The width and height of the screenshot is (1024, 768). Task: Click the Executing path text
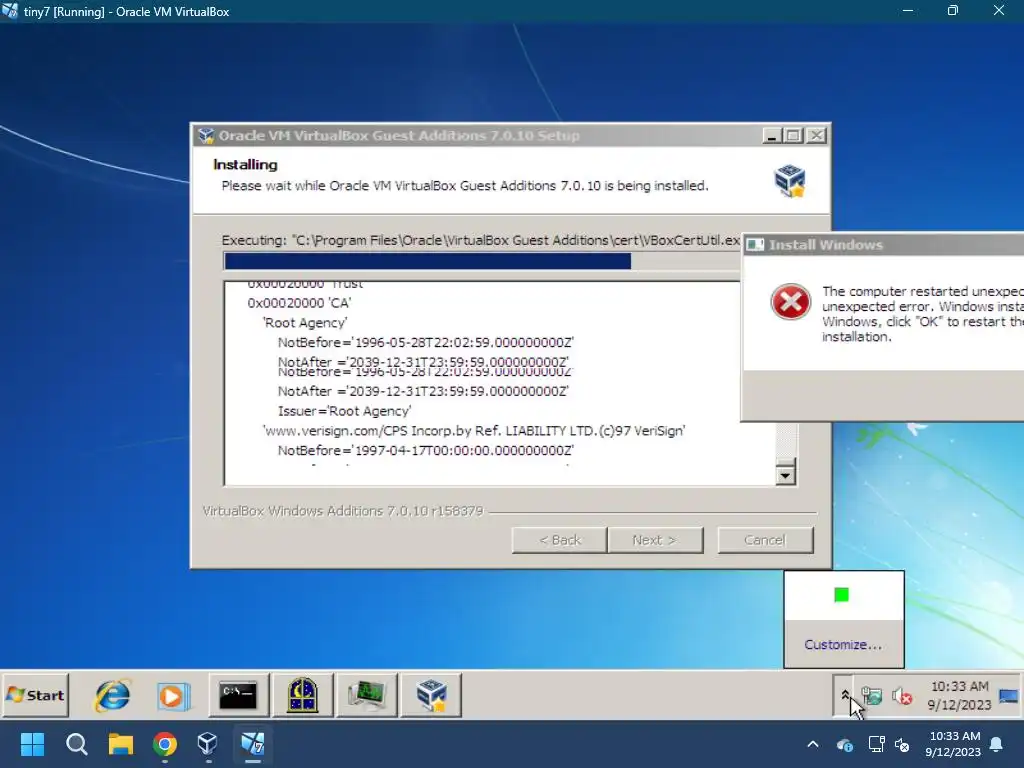click(481, 240)
